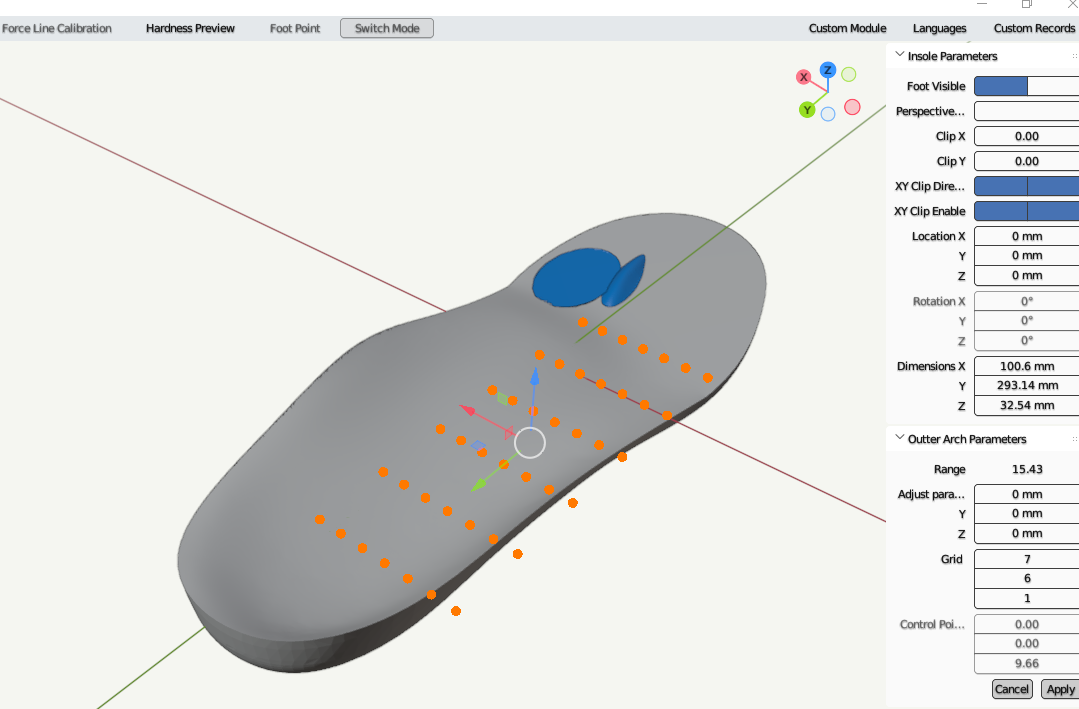The image size is (1079, 709).
Task: Click the Clip X value slider
Action: point(1025,136)
